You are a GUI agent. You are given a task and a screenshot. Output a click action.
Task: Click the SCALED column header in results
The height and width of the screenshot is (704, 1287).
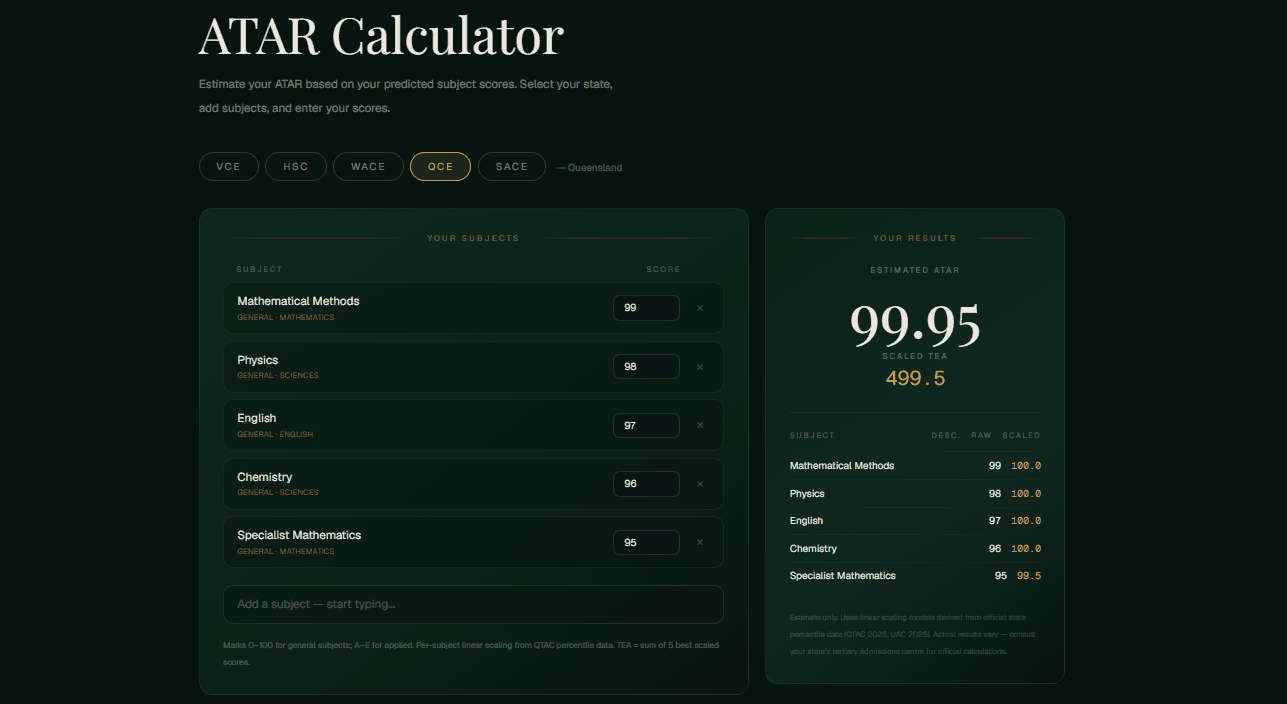click(1021, 436)
